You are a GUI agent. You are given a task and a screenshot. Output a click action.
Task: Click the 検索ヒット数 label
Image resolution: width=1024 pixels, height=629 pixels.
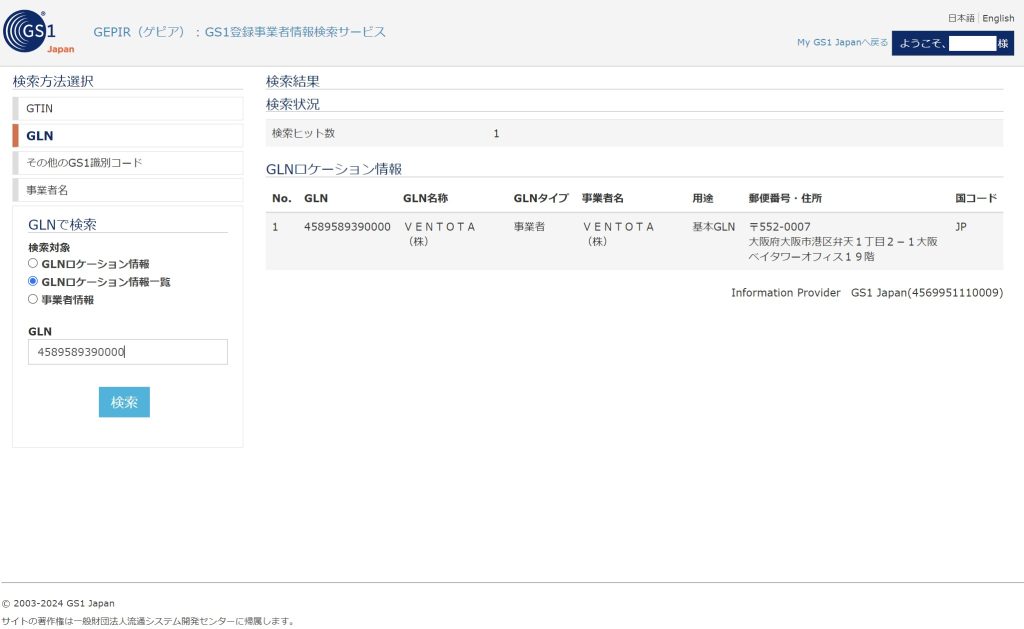pyautogui.click(x=303, y=133)
